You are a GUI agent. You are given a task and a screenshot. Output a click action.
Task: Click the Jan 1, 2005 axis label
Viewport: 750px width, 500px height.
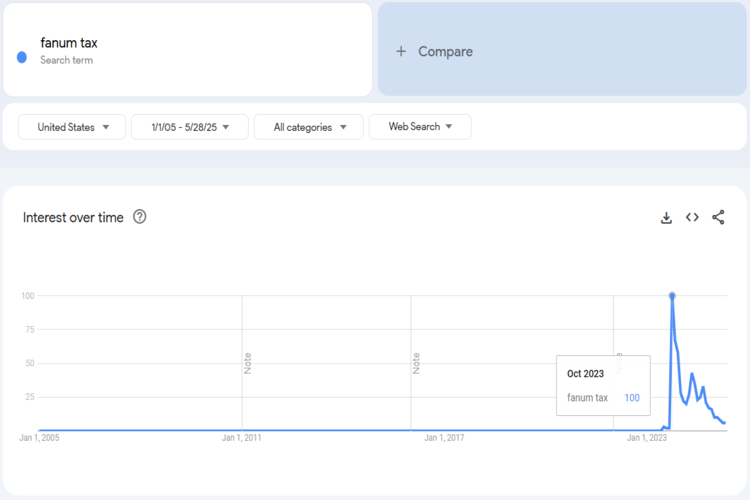click(x=39, y=438)
